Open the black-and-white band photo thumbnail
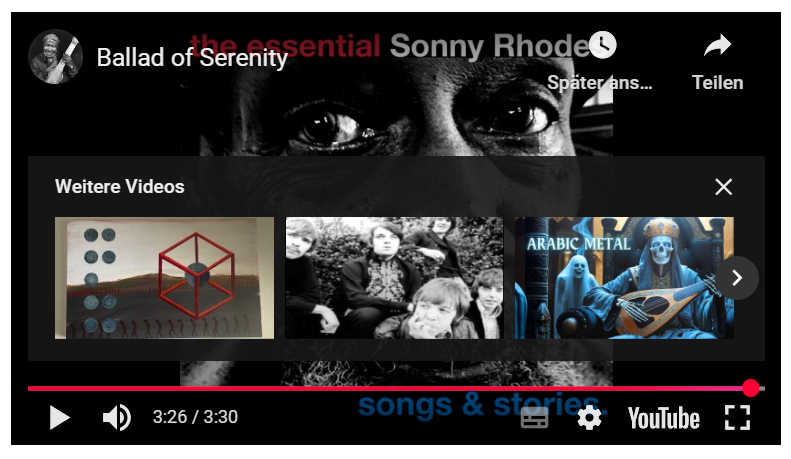 [394, 278]
